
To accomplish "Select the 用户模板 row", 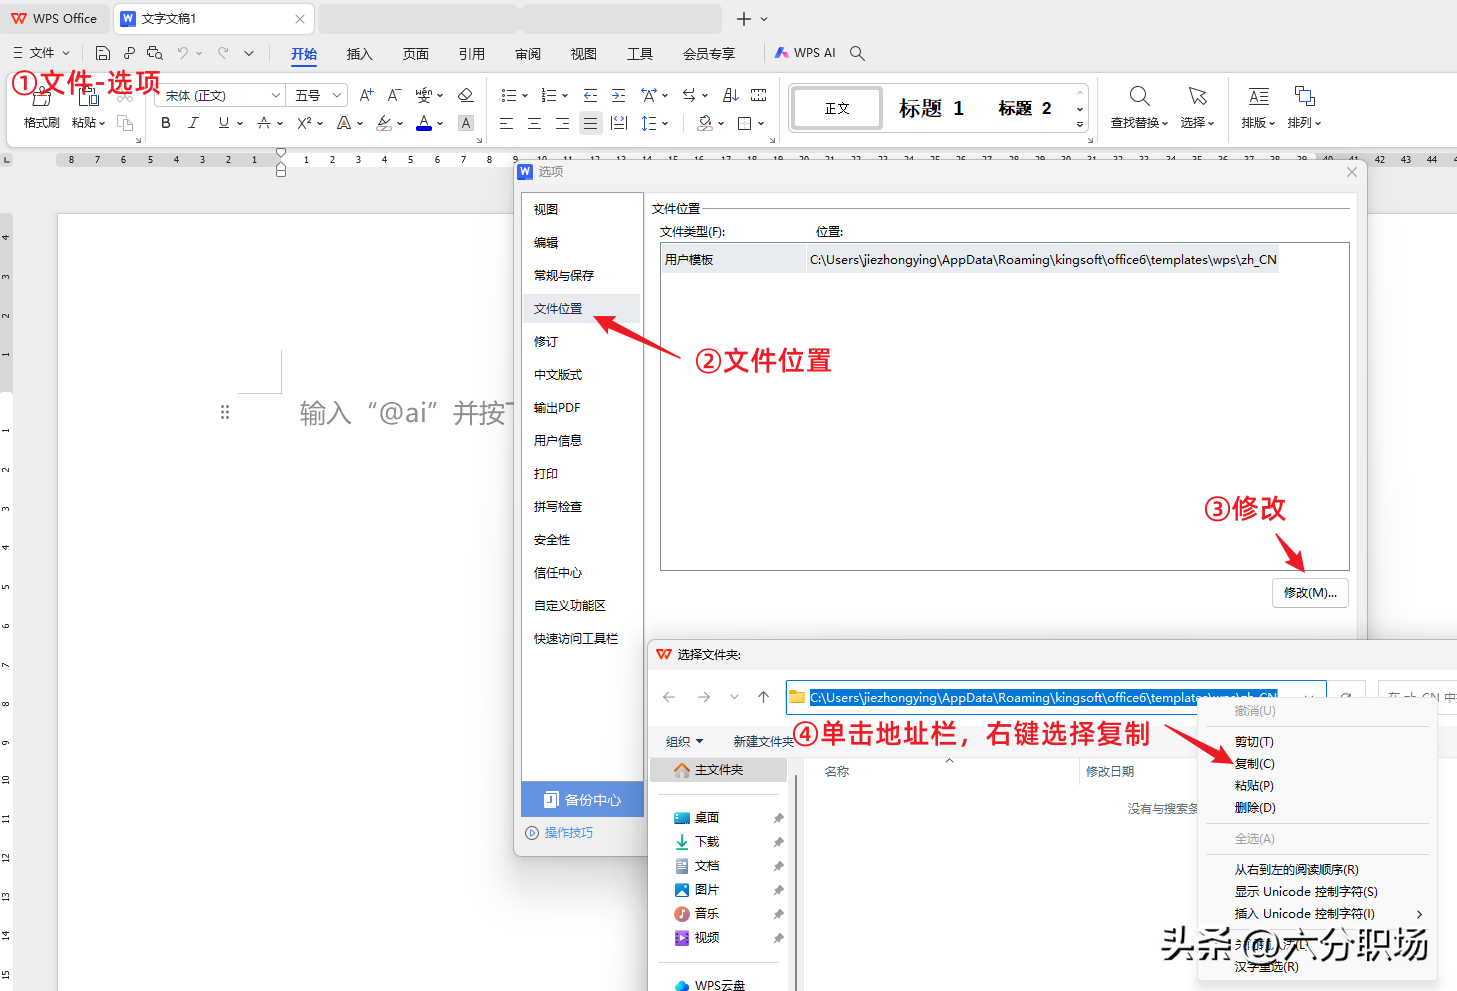I will coord(970,260).
